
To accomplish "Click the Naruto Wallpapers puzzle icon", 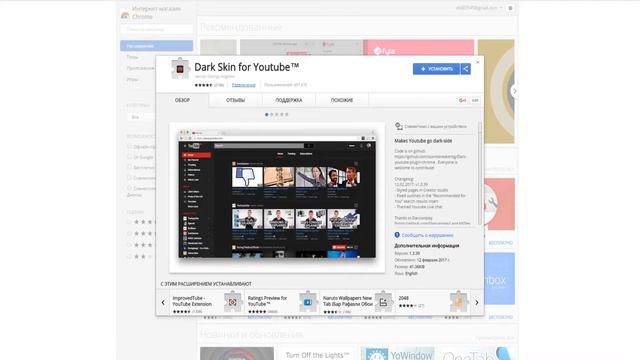I will pyautogui.click(x=383, y=302).
